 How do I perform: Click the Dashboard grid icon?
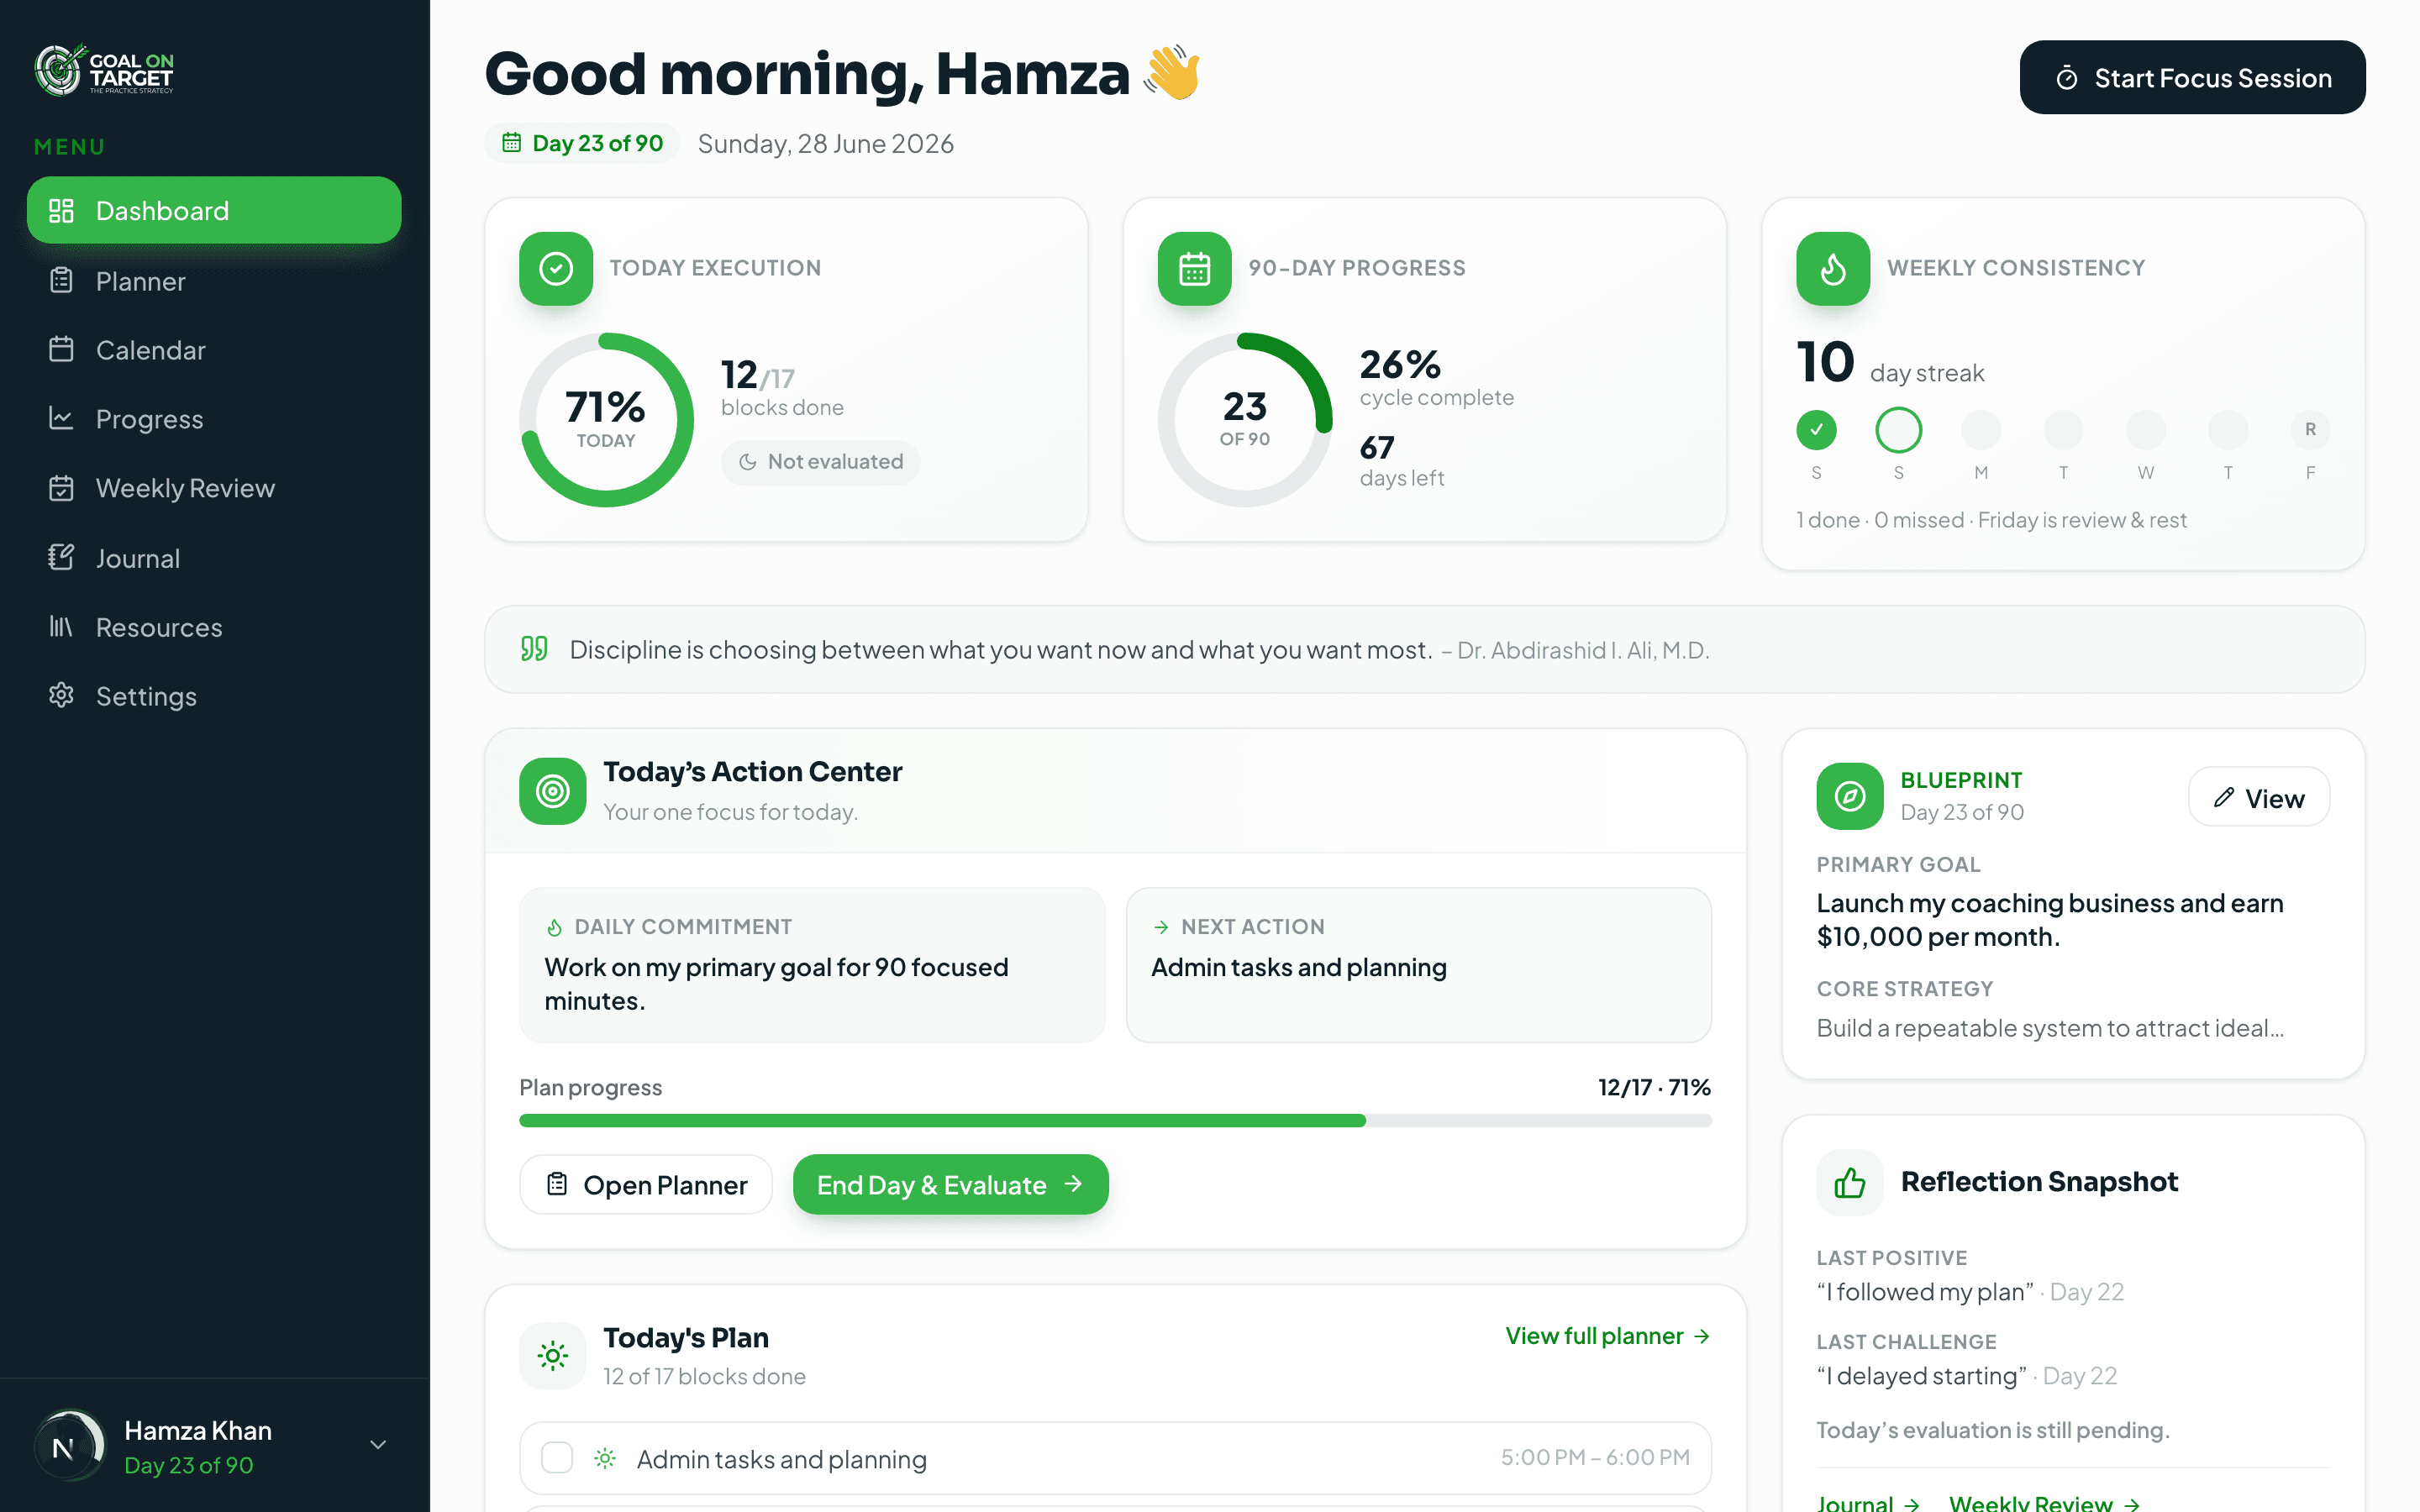click(61, 210)
